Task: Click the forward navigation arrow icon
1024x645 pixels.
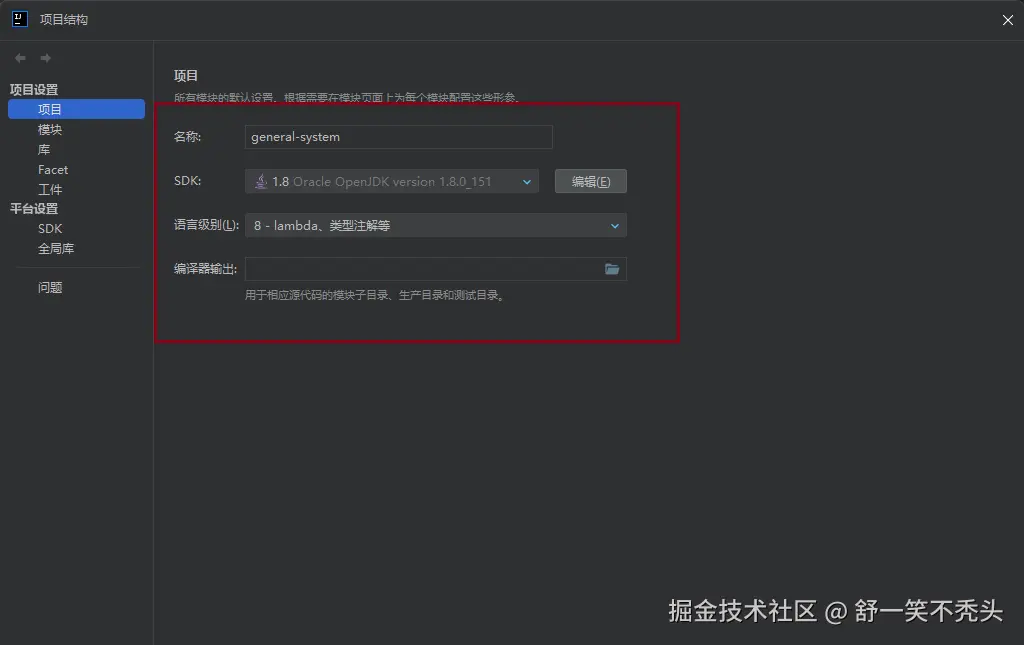Action: (45, 58)
